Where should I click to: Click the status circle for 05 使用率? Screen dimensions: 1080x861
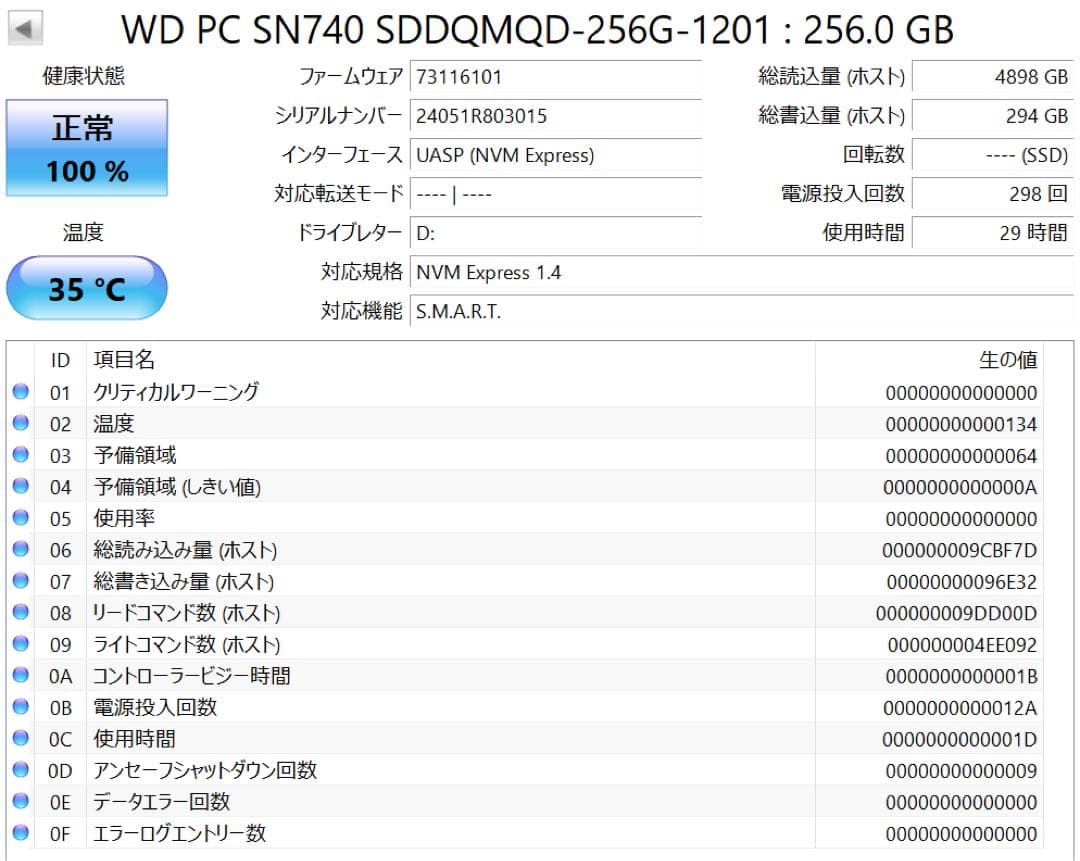(x=21, y=517)
